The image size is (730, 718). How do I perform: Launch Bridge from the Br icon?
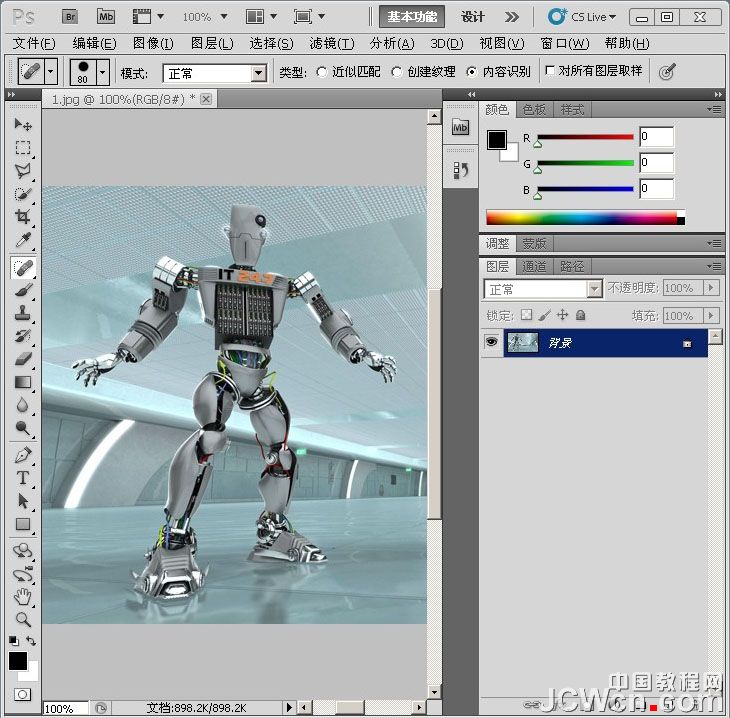coord(70,17)
